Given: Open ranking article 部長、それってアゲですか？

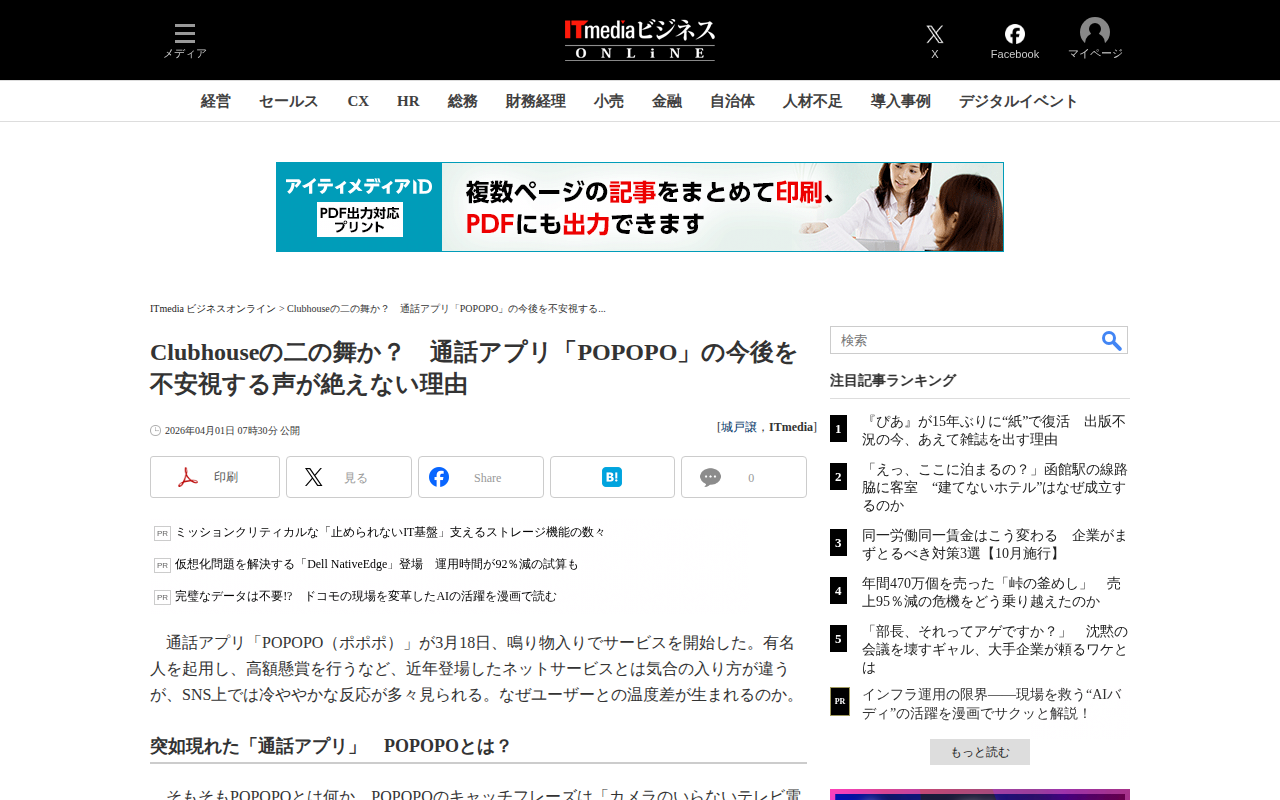Looking at the screenshot, I should (x=994, y=649).
